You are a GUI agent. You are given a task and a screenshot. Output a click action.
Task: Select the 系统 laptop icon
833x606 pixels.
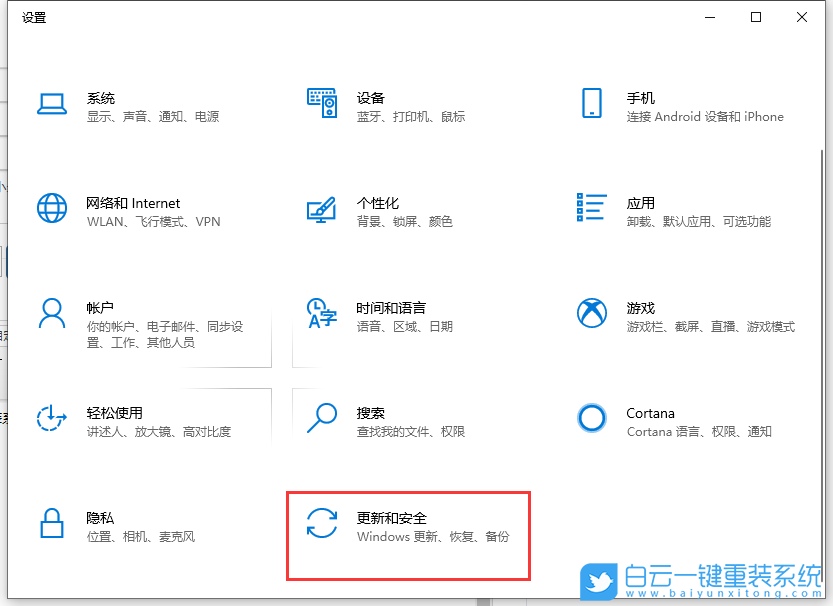point(51,102)
